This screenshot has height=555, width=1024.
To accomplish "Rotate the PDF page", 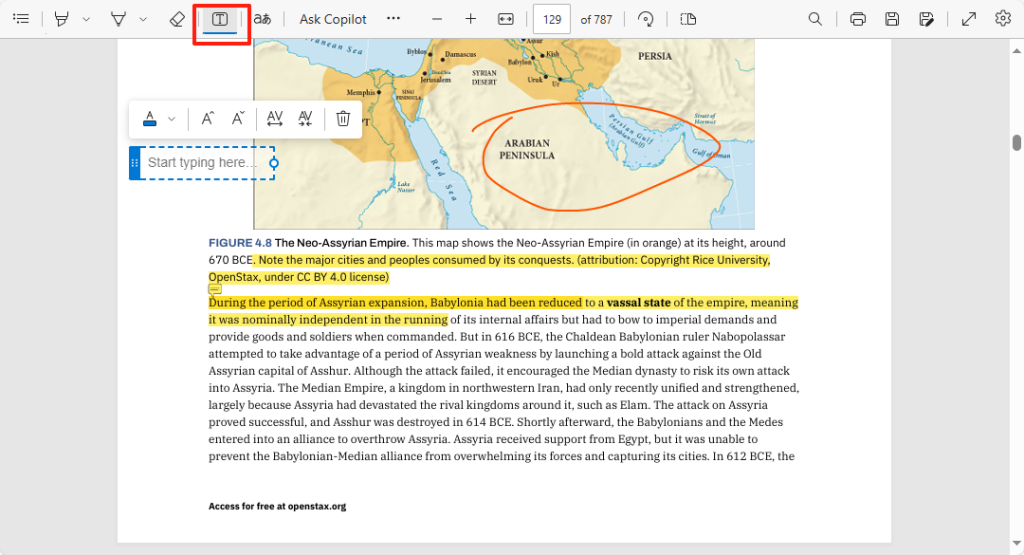I will [646, 19].
